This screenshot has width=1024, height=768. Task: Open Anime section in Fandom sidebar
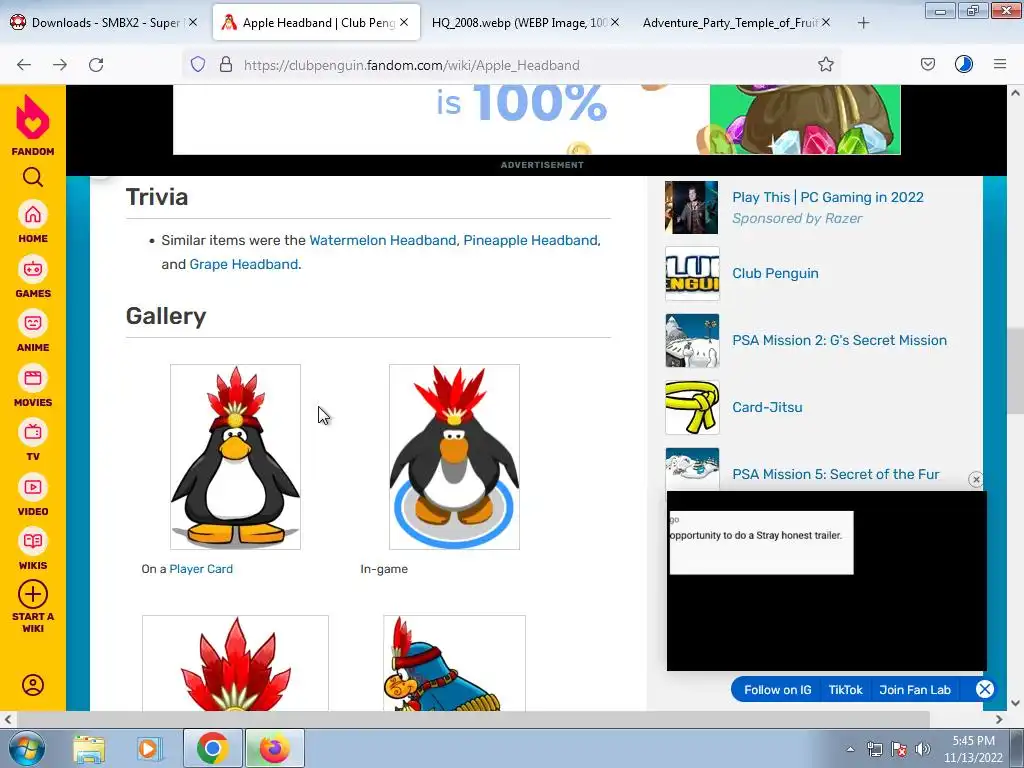point(33,332)
